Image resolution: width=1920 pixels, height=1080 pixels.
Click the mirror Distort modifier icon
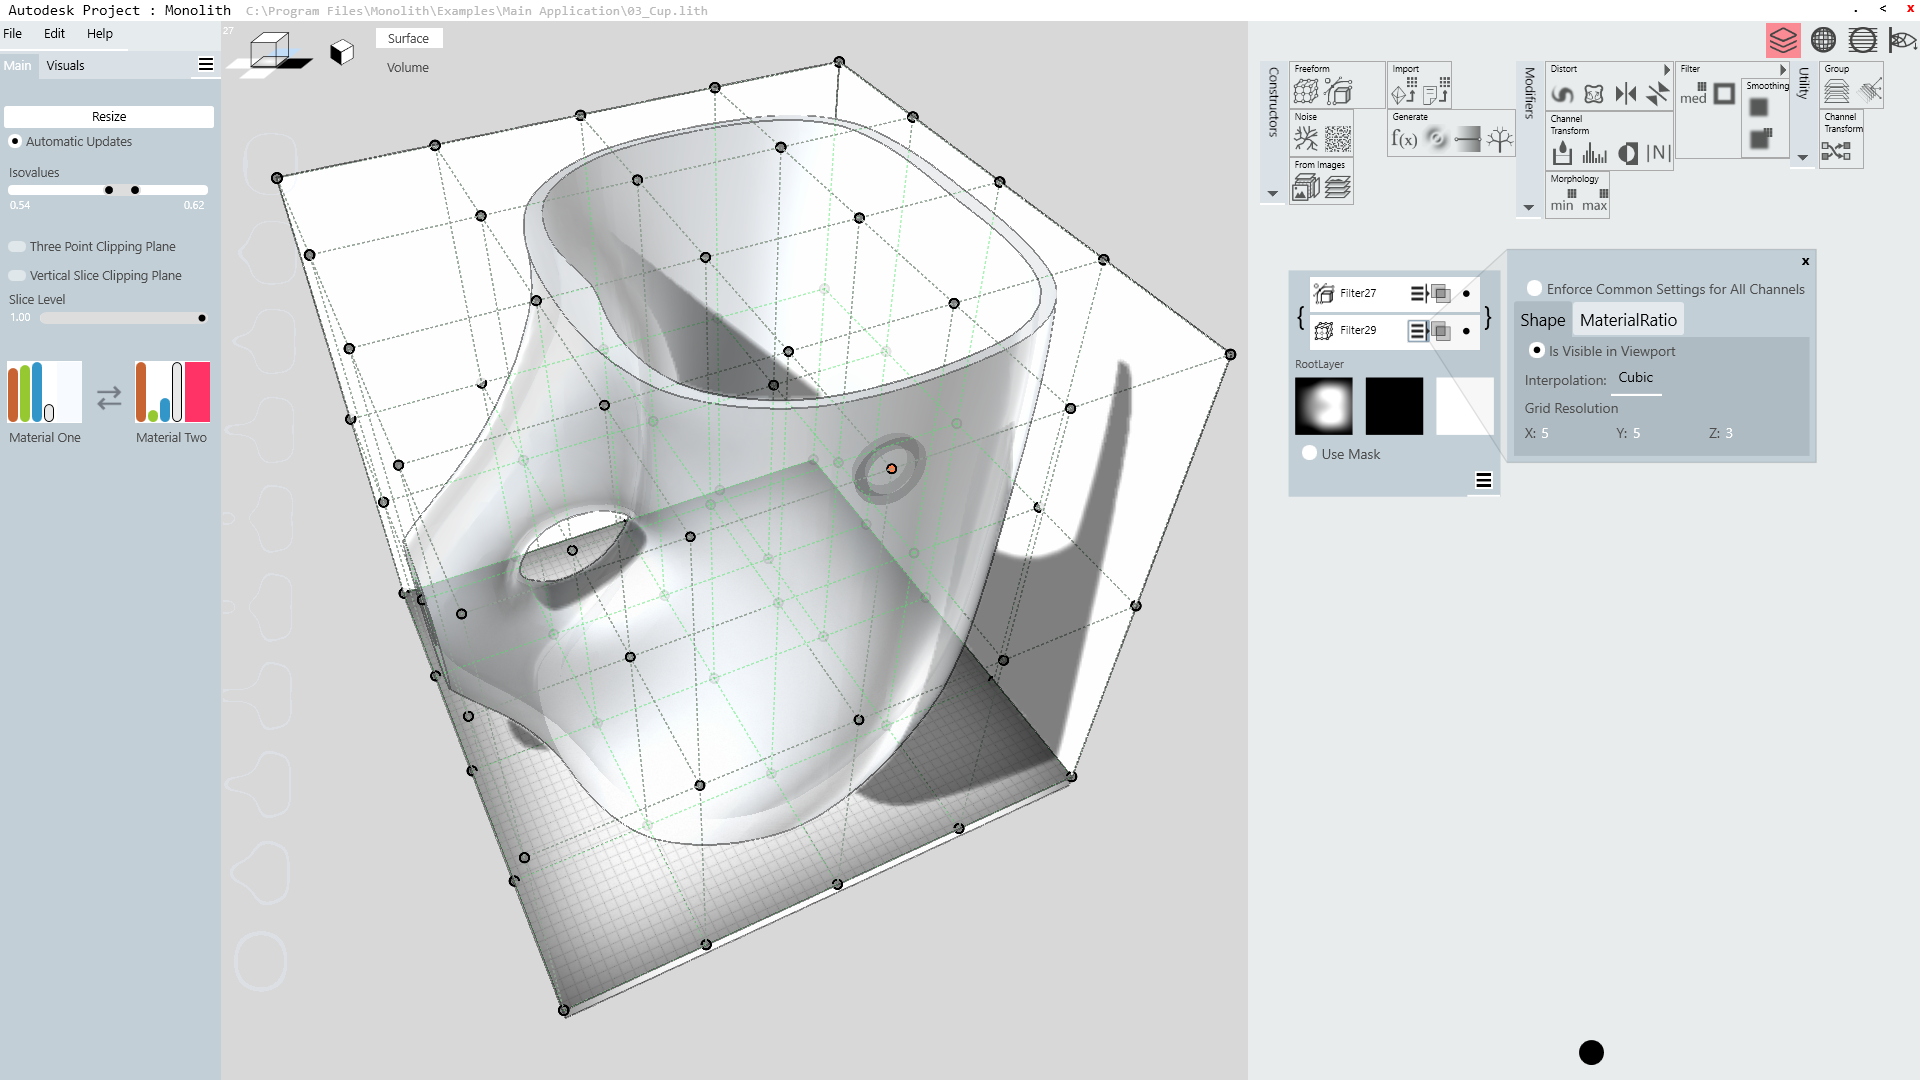[x=1626, y=94]
